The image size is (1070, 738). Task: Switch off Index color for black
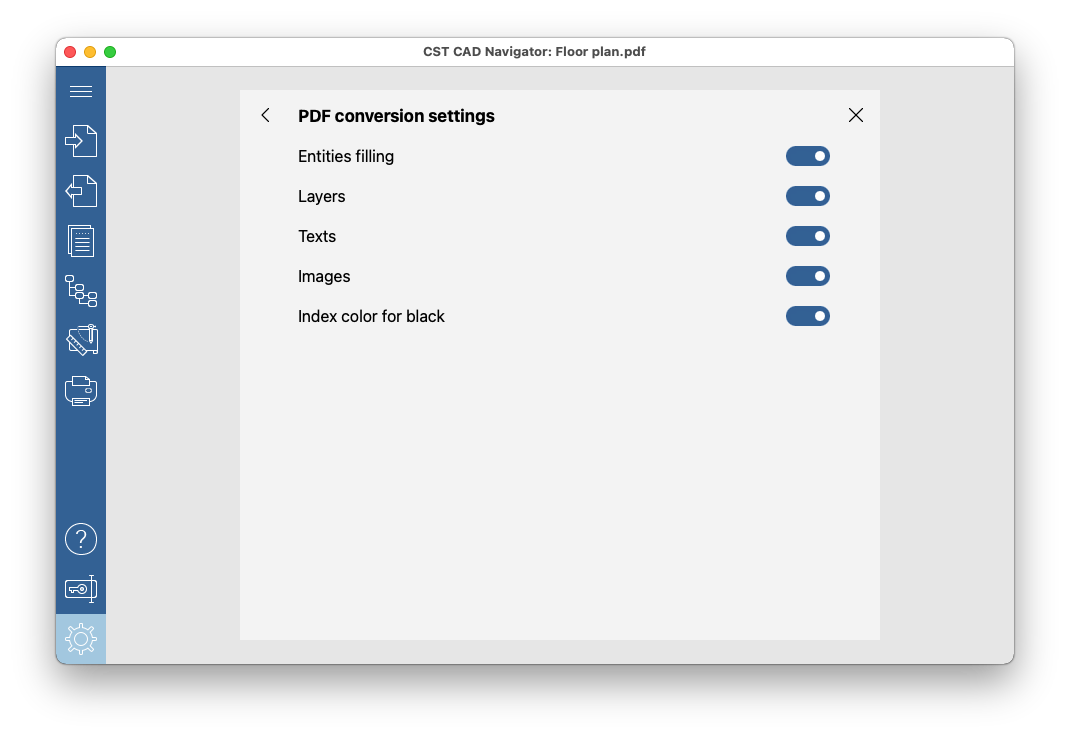(807, 316)
